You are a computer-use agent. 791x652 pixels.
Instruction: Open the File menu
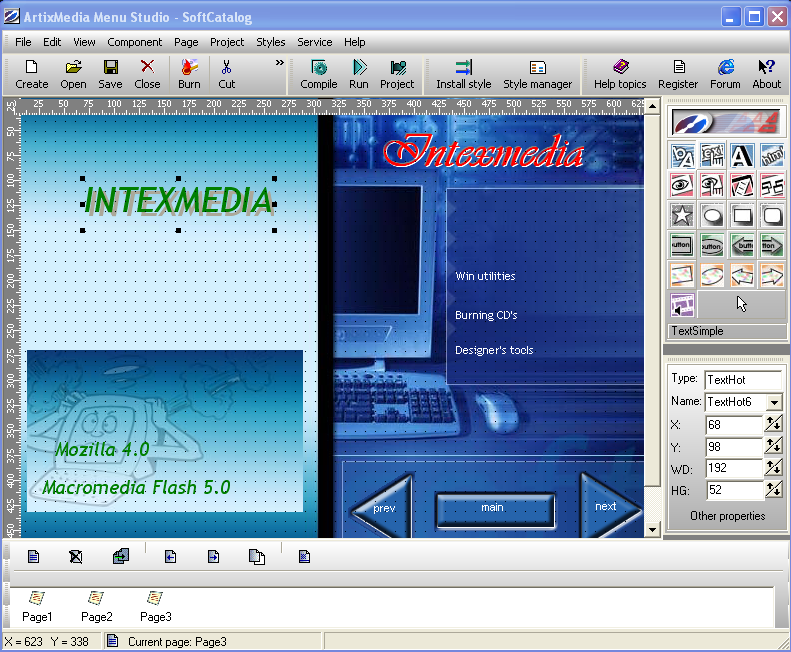click(23, 42)
